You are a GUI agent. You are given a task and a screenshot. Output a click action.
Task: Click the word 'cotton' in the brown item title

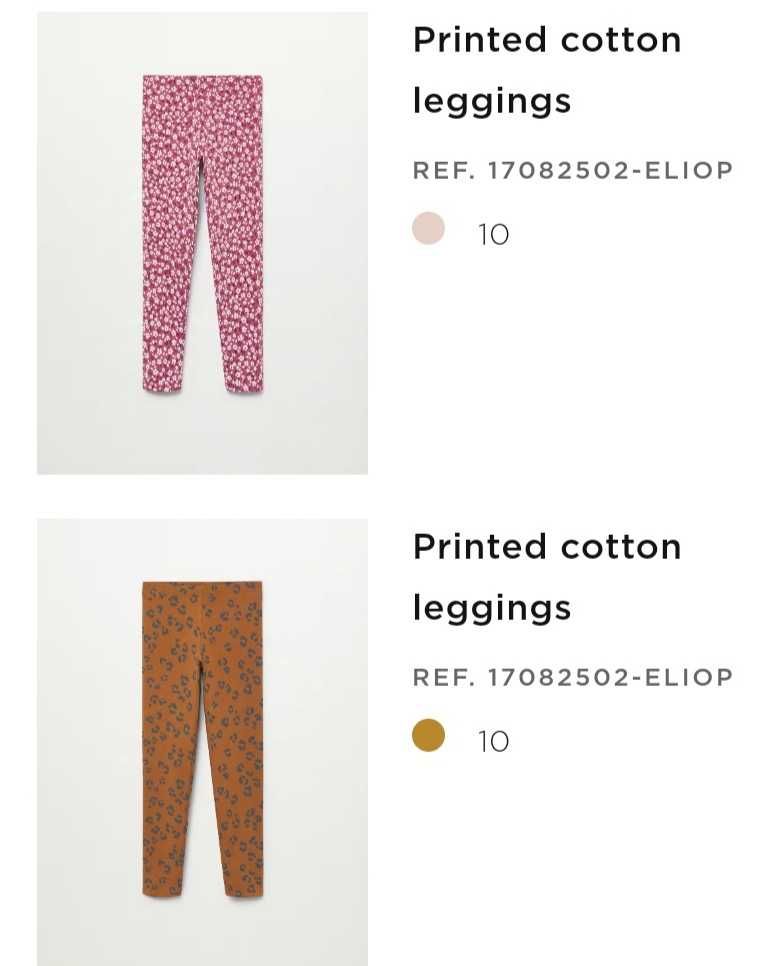pos(621,547)
